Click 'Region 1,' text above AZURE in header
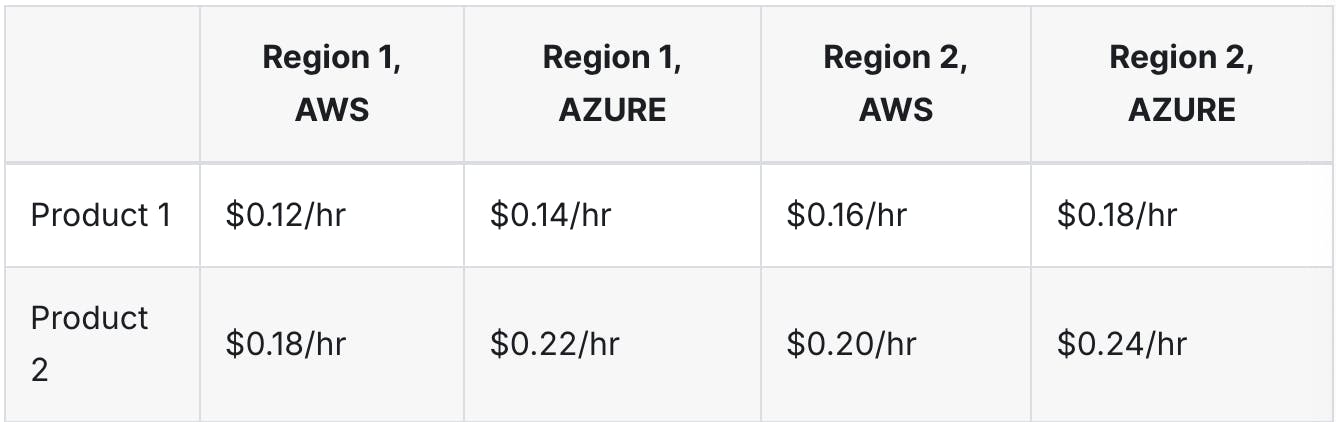 (612, 58)
